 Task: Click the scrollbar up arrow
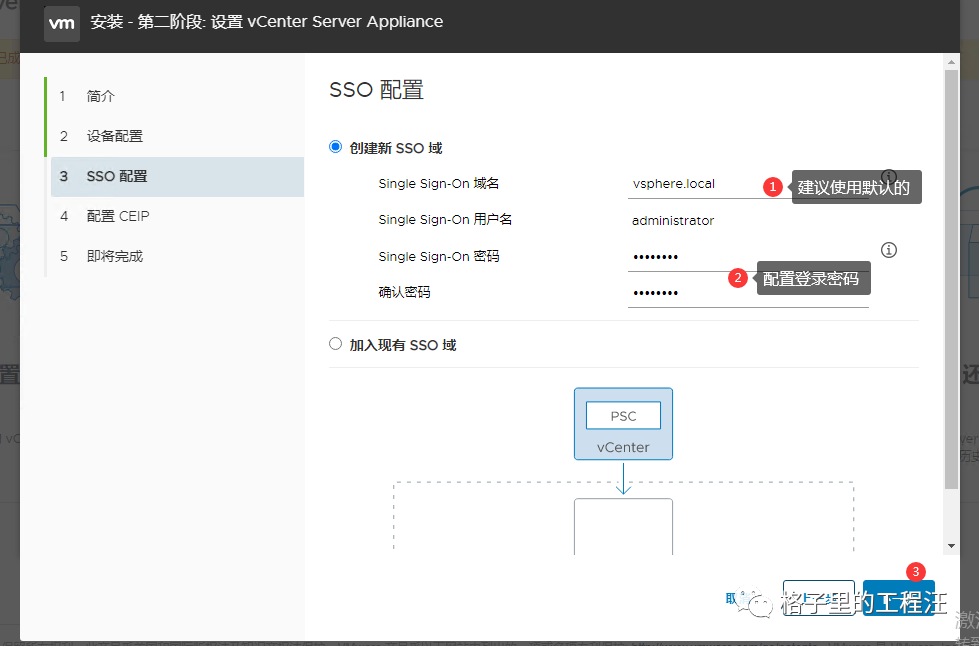[951, 62]
